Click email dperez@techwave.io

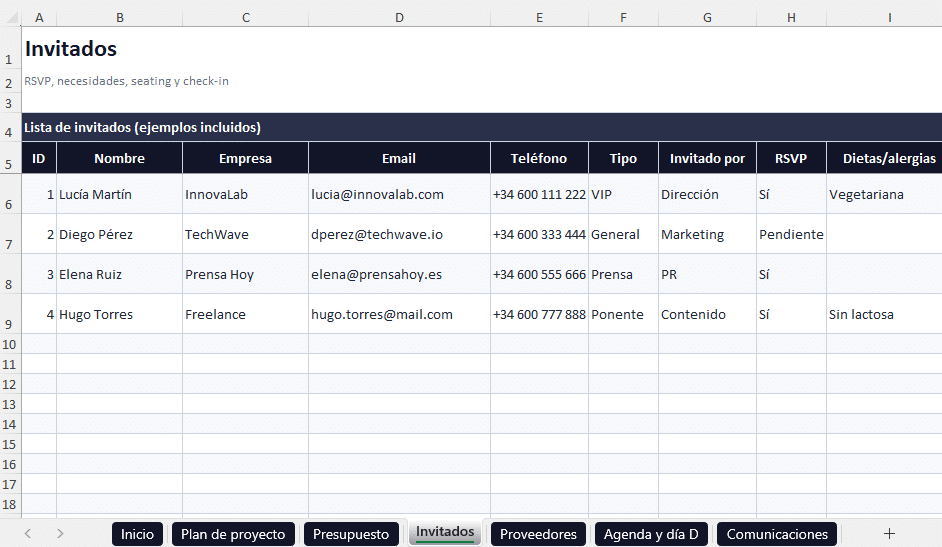coord(400,234)
